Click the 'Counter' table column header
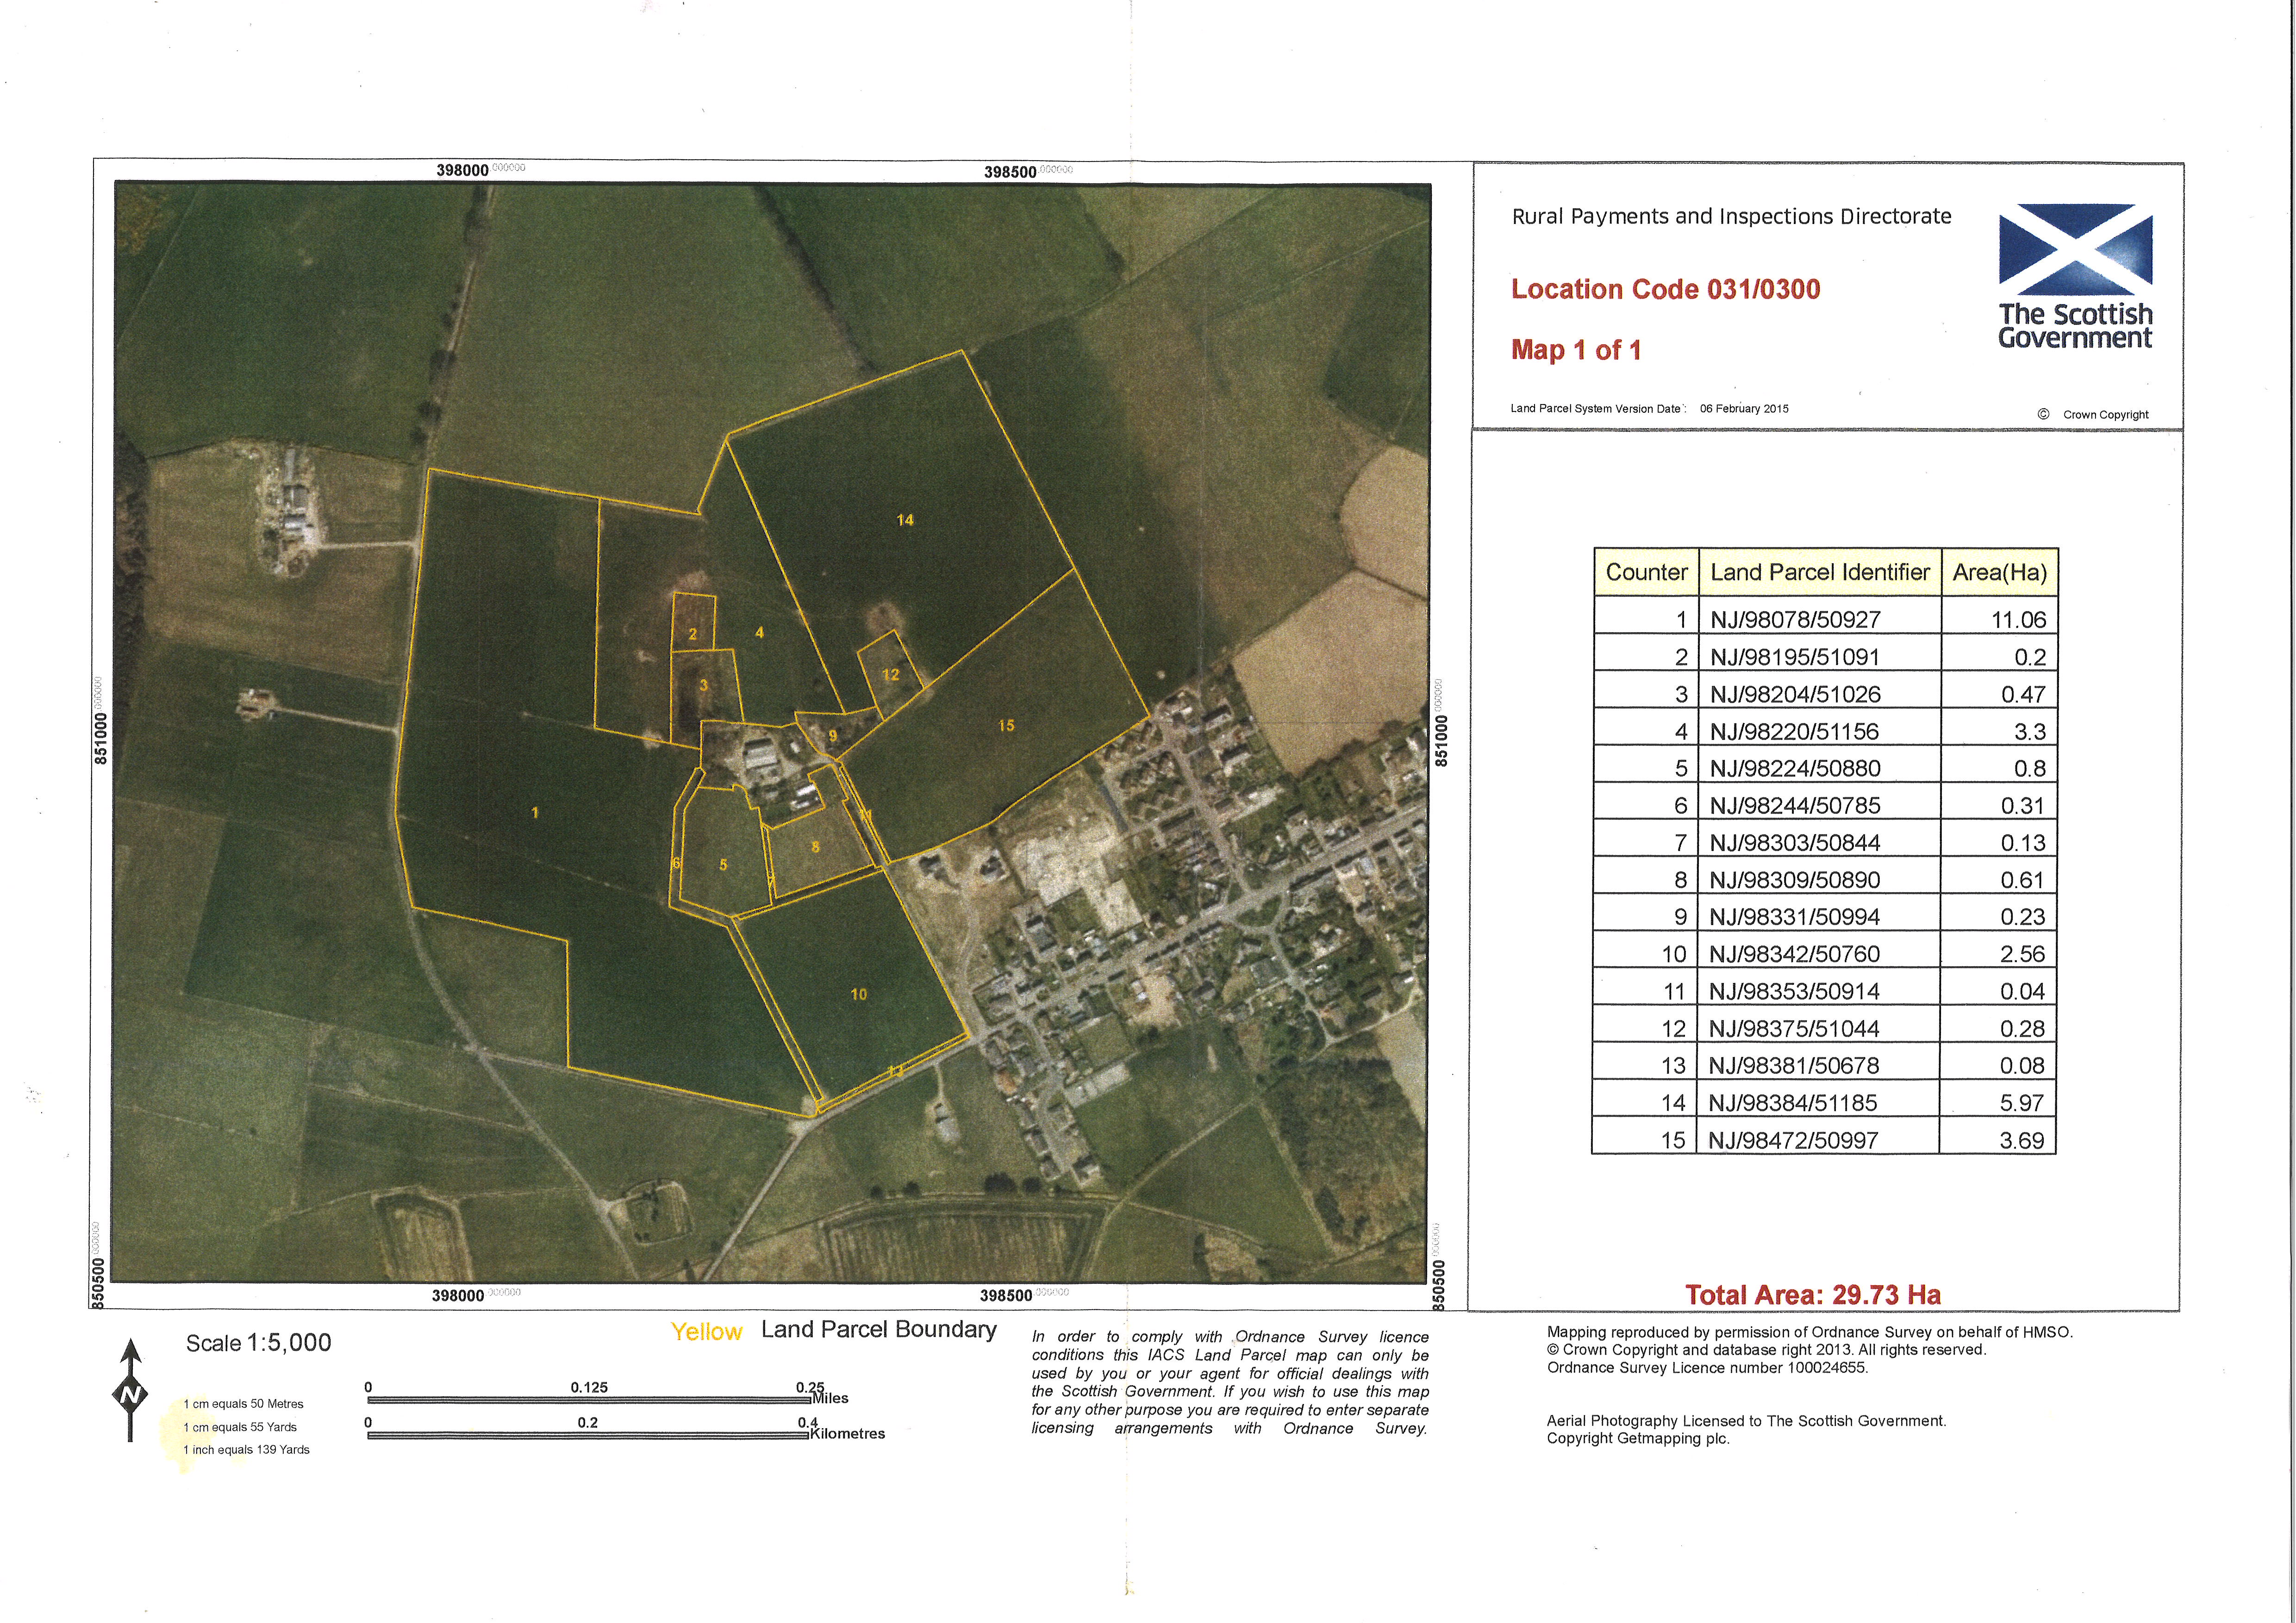Viewport: 2296px width, 1623px height. click(x=1646, y=572)
